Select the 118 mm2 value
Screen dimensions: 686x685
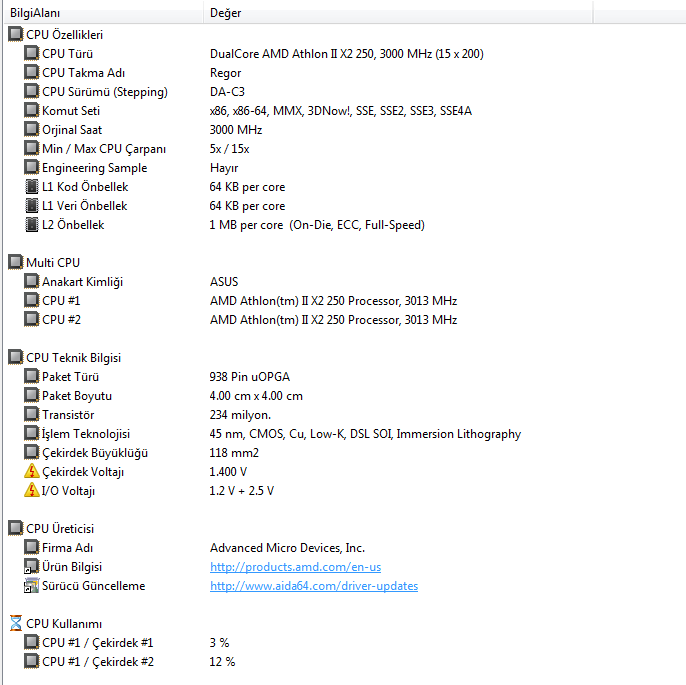point(234,453)
